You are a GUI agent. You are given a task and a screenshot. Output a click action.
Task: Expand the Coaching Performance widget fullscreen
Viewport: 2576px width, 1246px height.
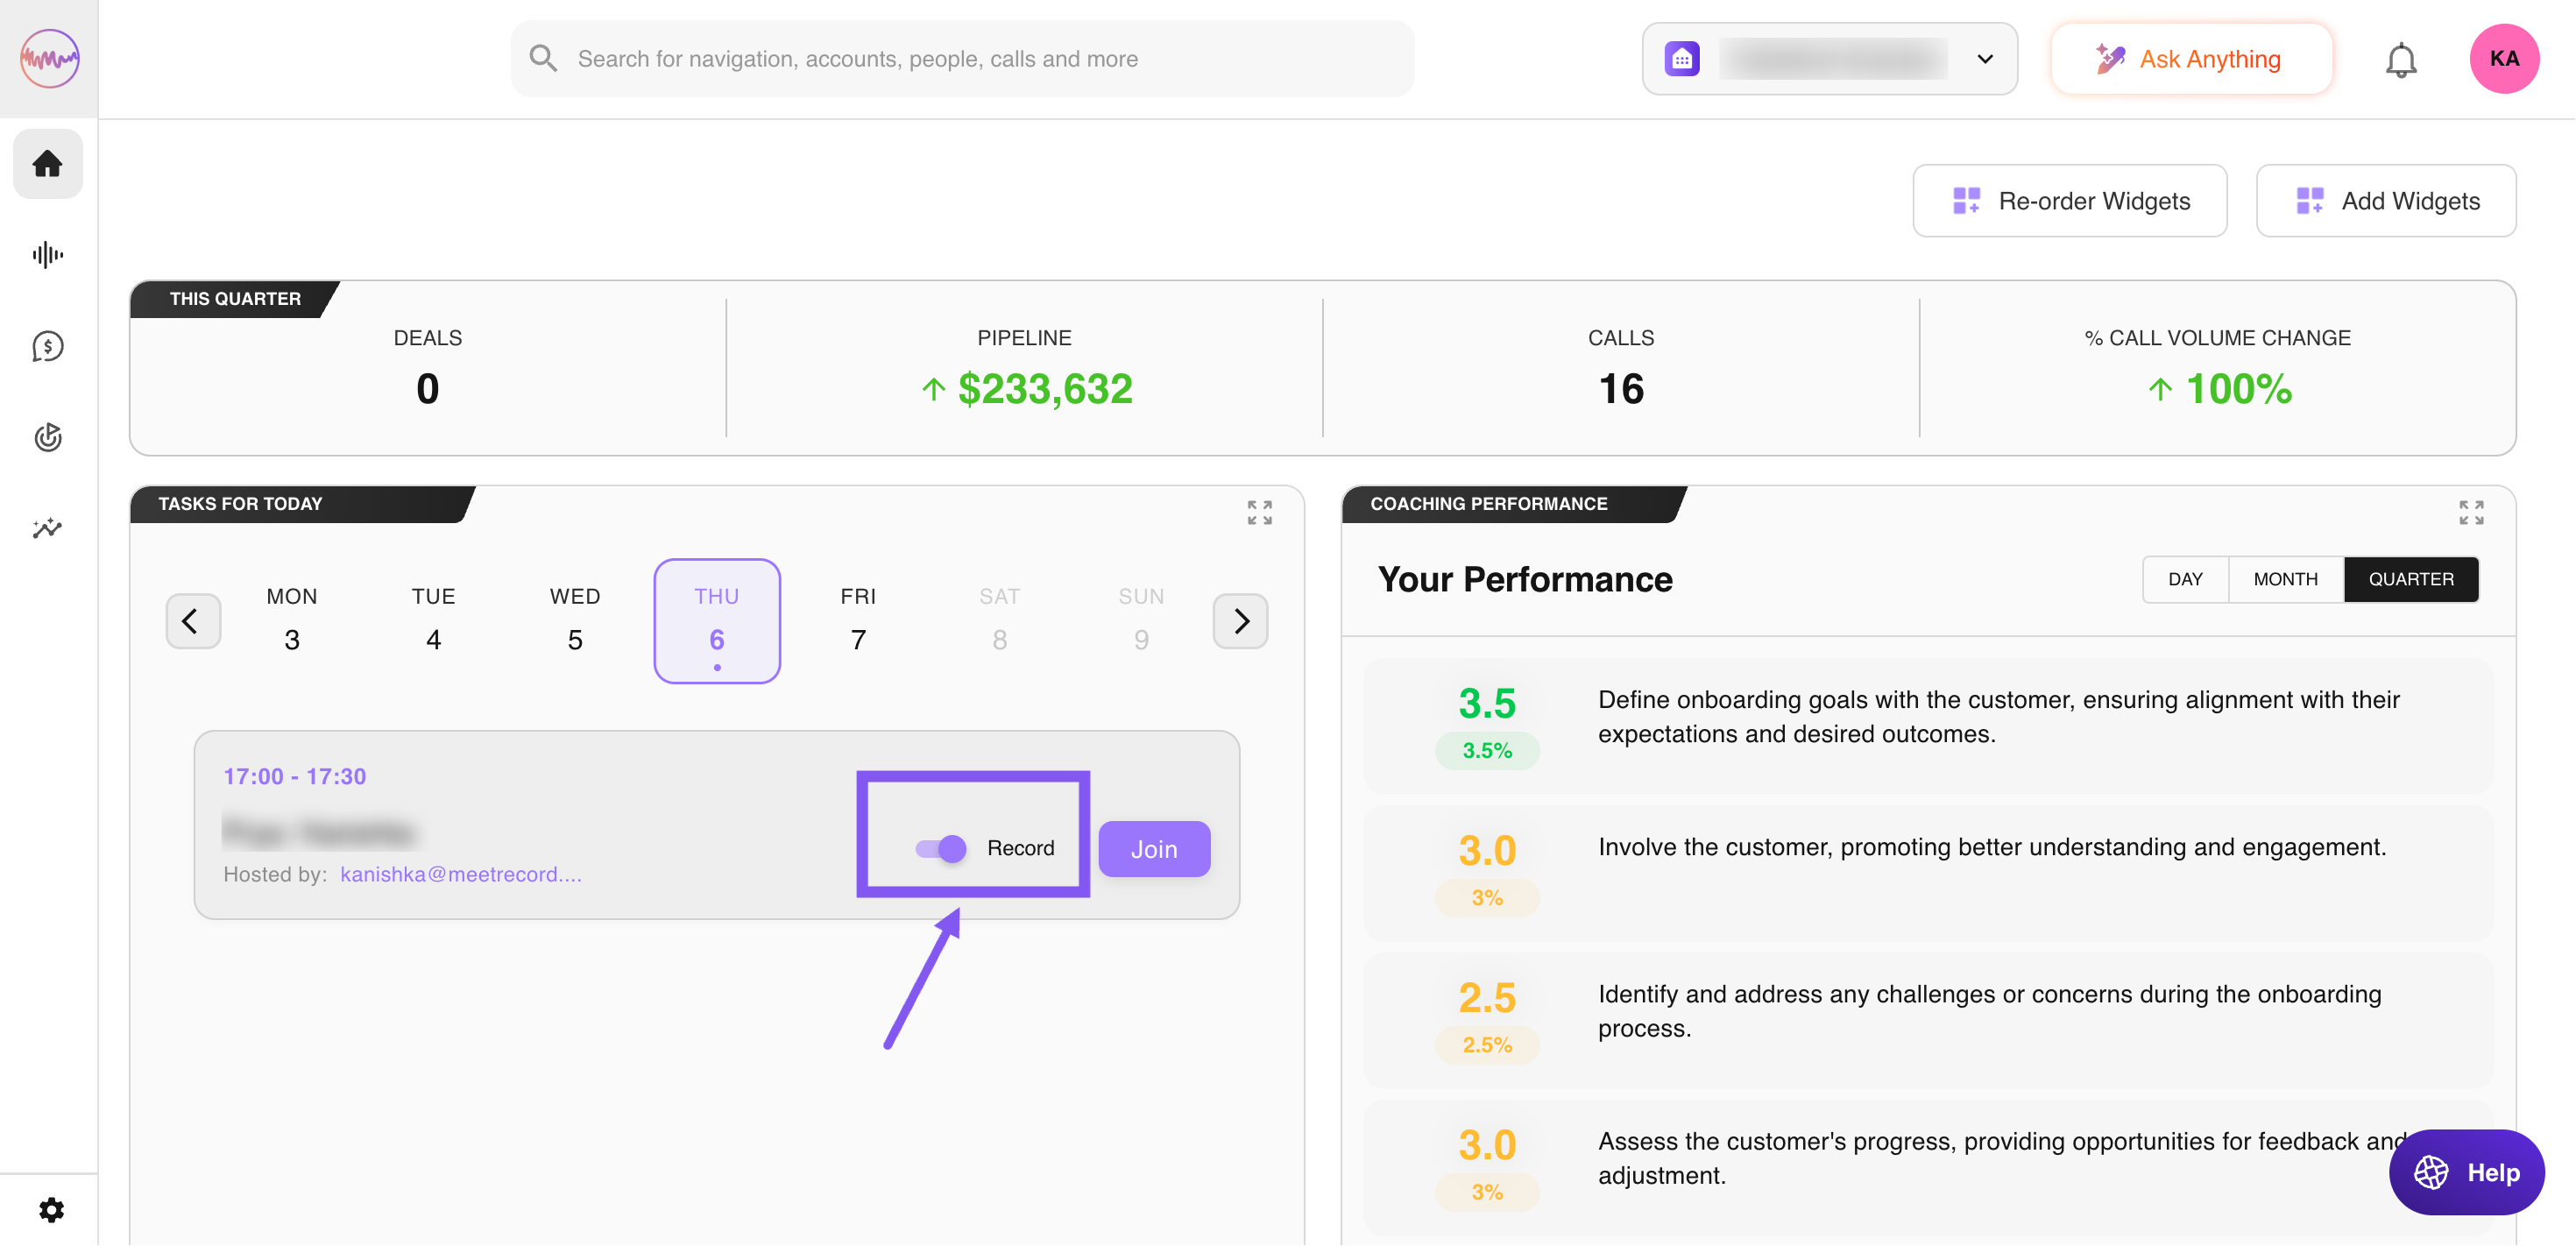tap(2470, 512)
